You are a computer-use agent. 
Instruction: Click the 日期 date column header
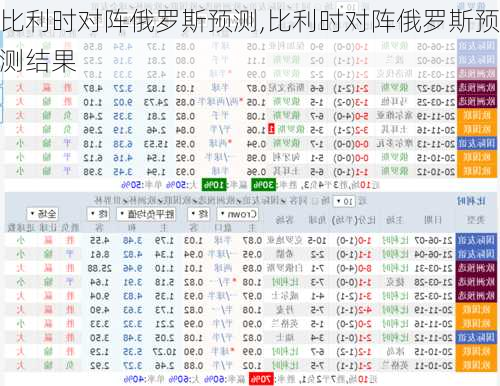coord(433,220)
